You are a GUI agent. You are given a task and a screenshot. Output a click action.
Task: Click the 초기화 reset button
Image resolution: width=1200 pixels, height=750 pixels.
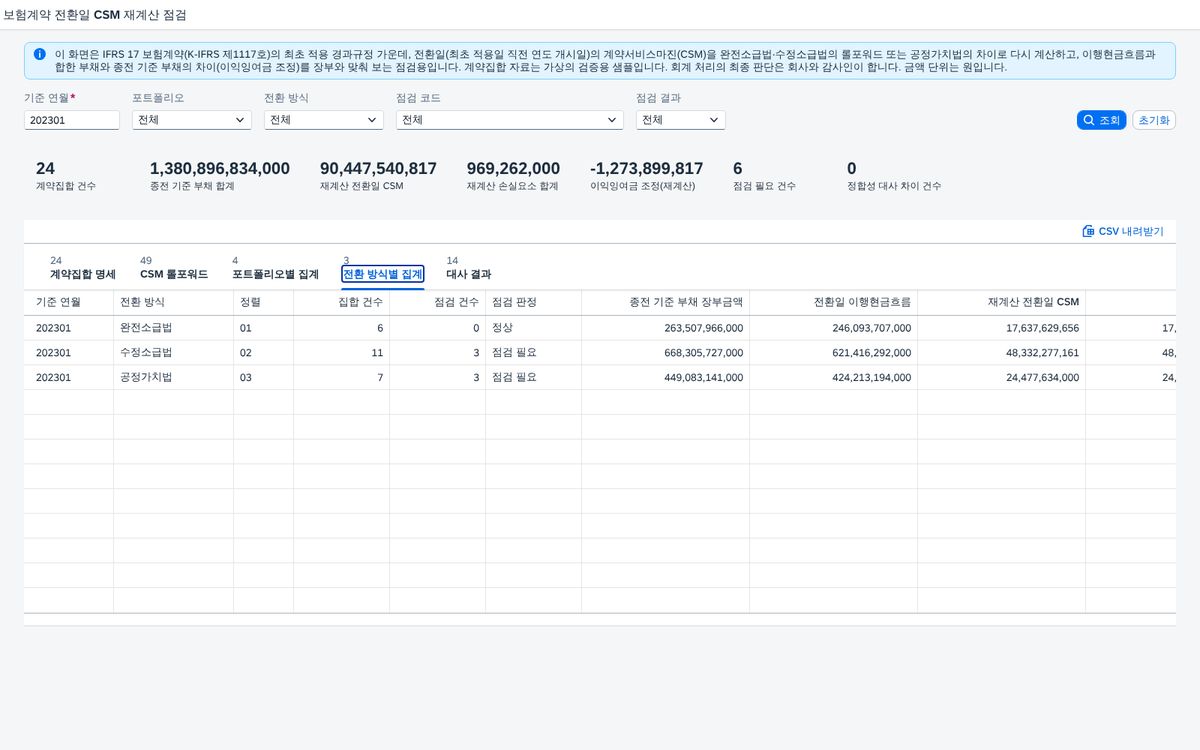point(1154,120)
